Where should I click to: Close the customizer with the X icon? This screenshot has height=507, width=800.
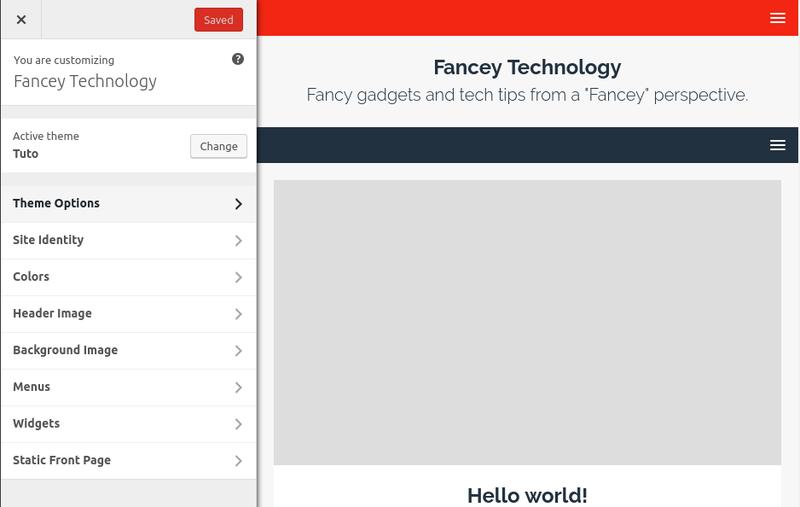tap(21, 19)
